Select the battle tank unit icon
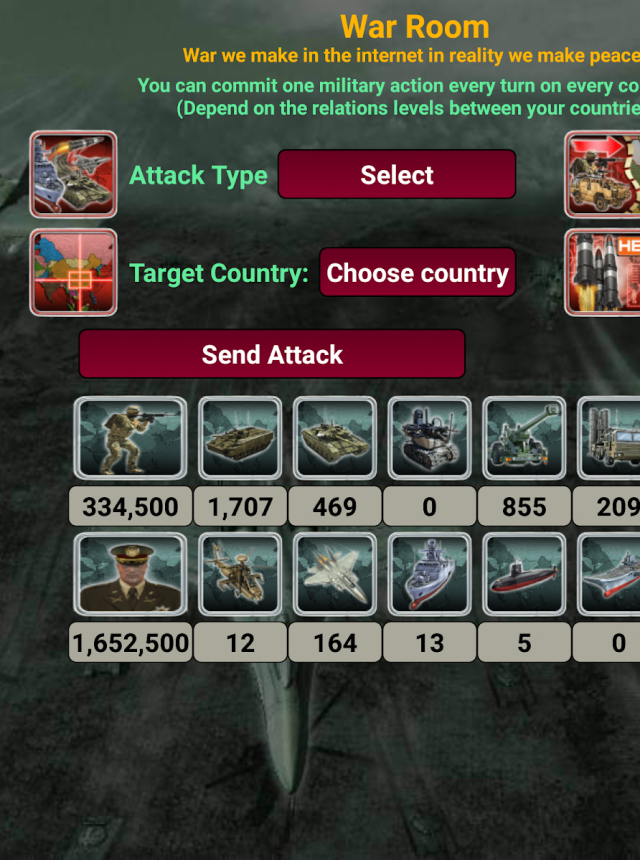The height and width of the screenshot is (860, 640). [335, 438]
